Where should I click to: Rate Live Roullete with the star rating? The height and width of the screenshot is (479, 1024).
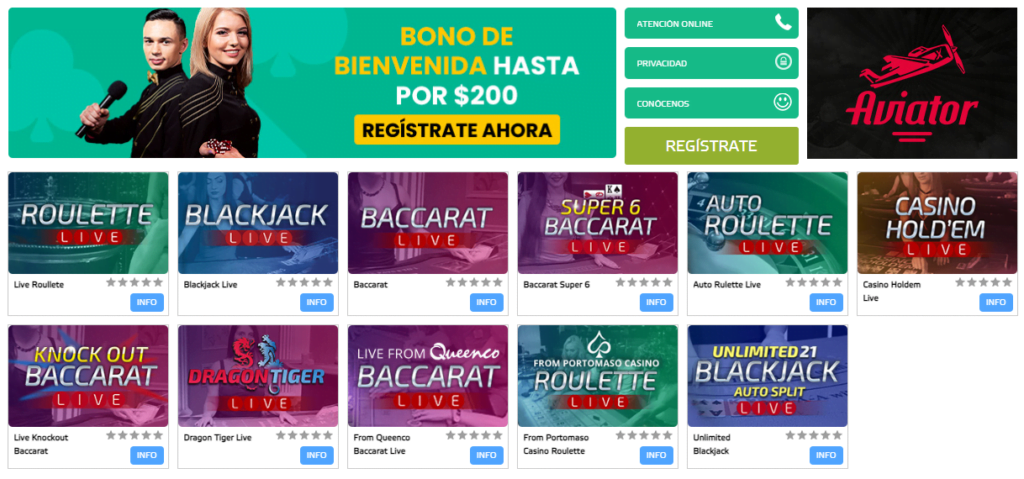(x=135, y=283)
